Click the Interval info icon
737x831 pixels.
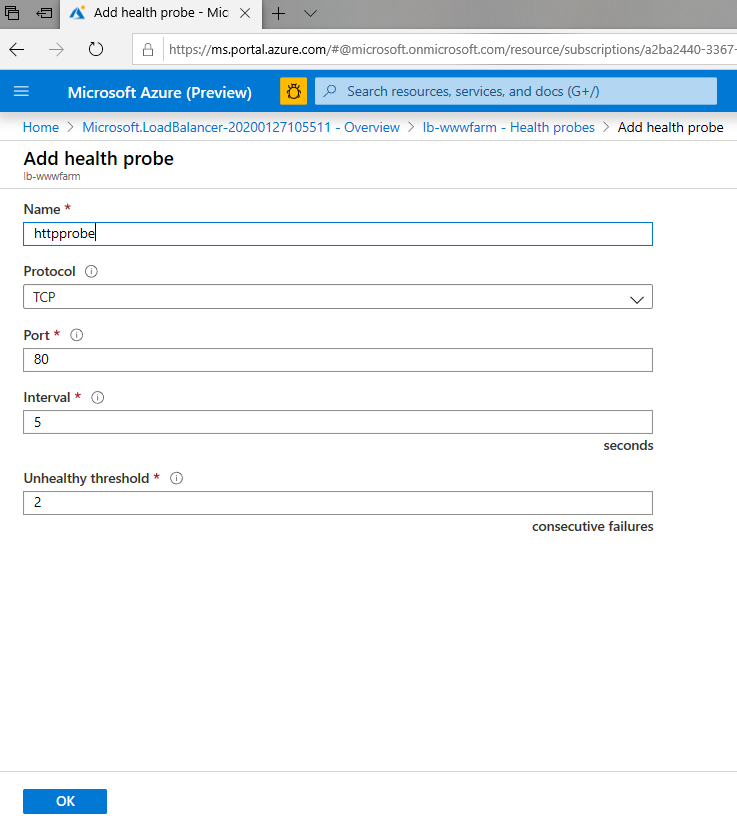(x=97, y=397)
